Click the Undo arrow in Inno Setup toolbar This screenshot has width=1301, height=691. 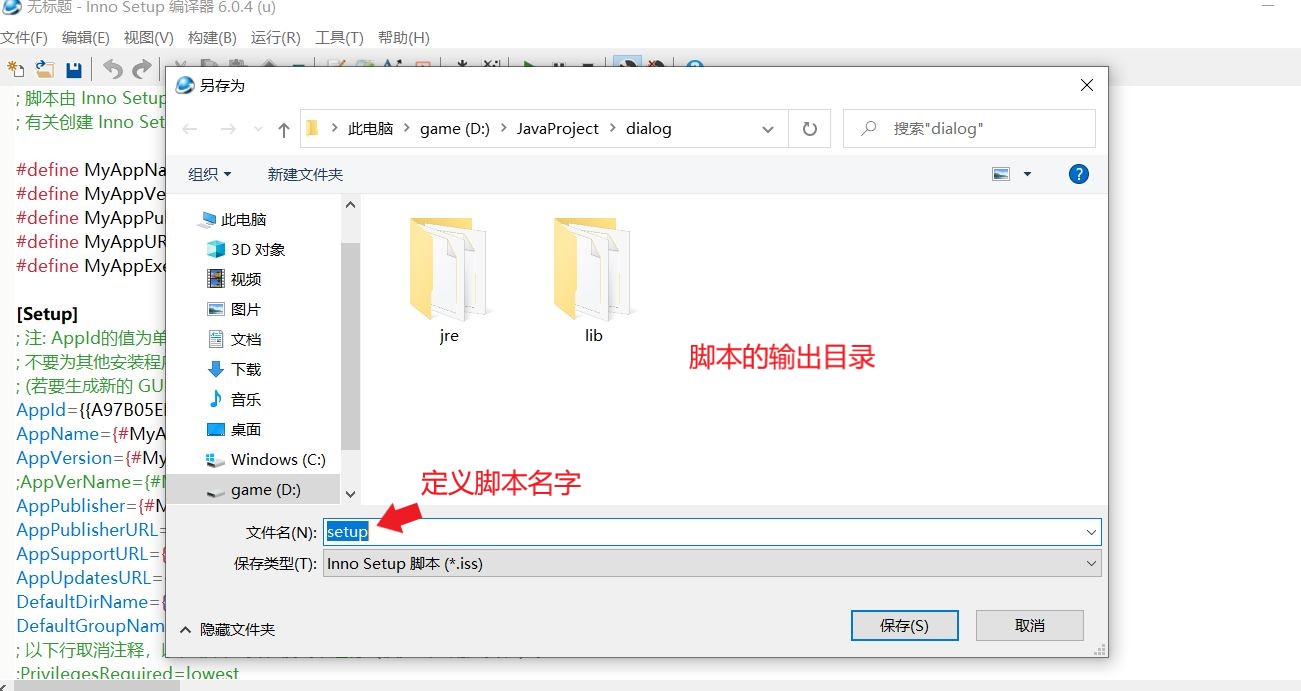click(x=113, y=69)
